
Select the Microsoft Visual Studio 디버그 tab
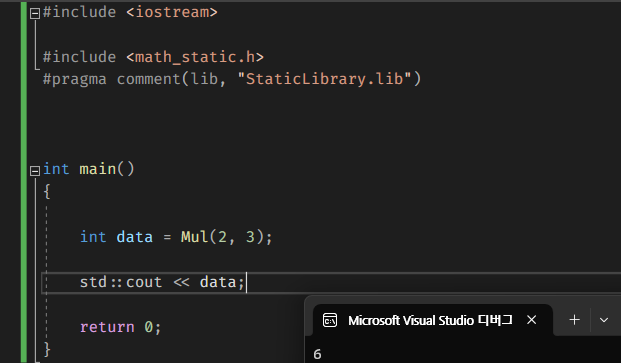432,320
